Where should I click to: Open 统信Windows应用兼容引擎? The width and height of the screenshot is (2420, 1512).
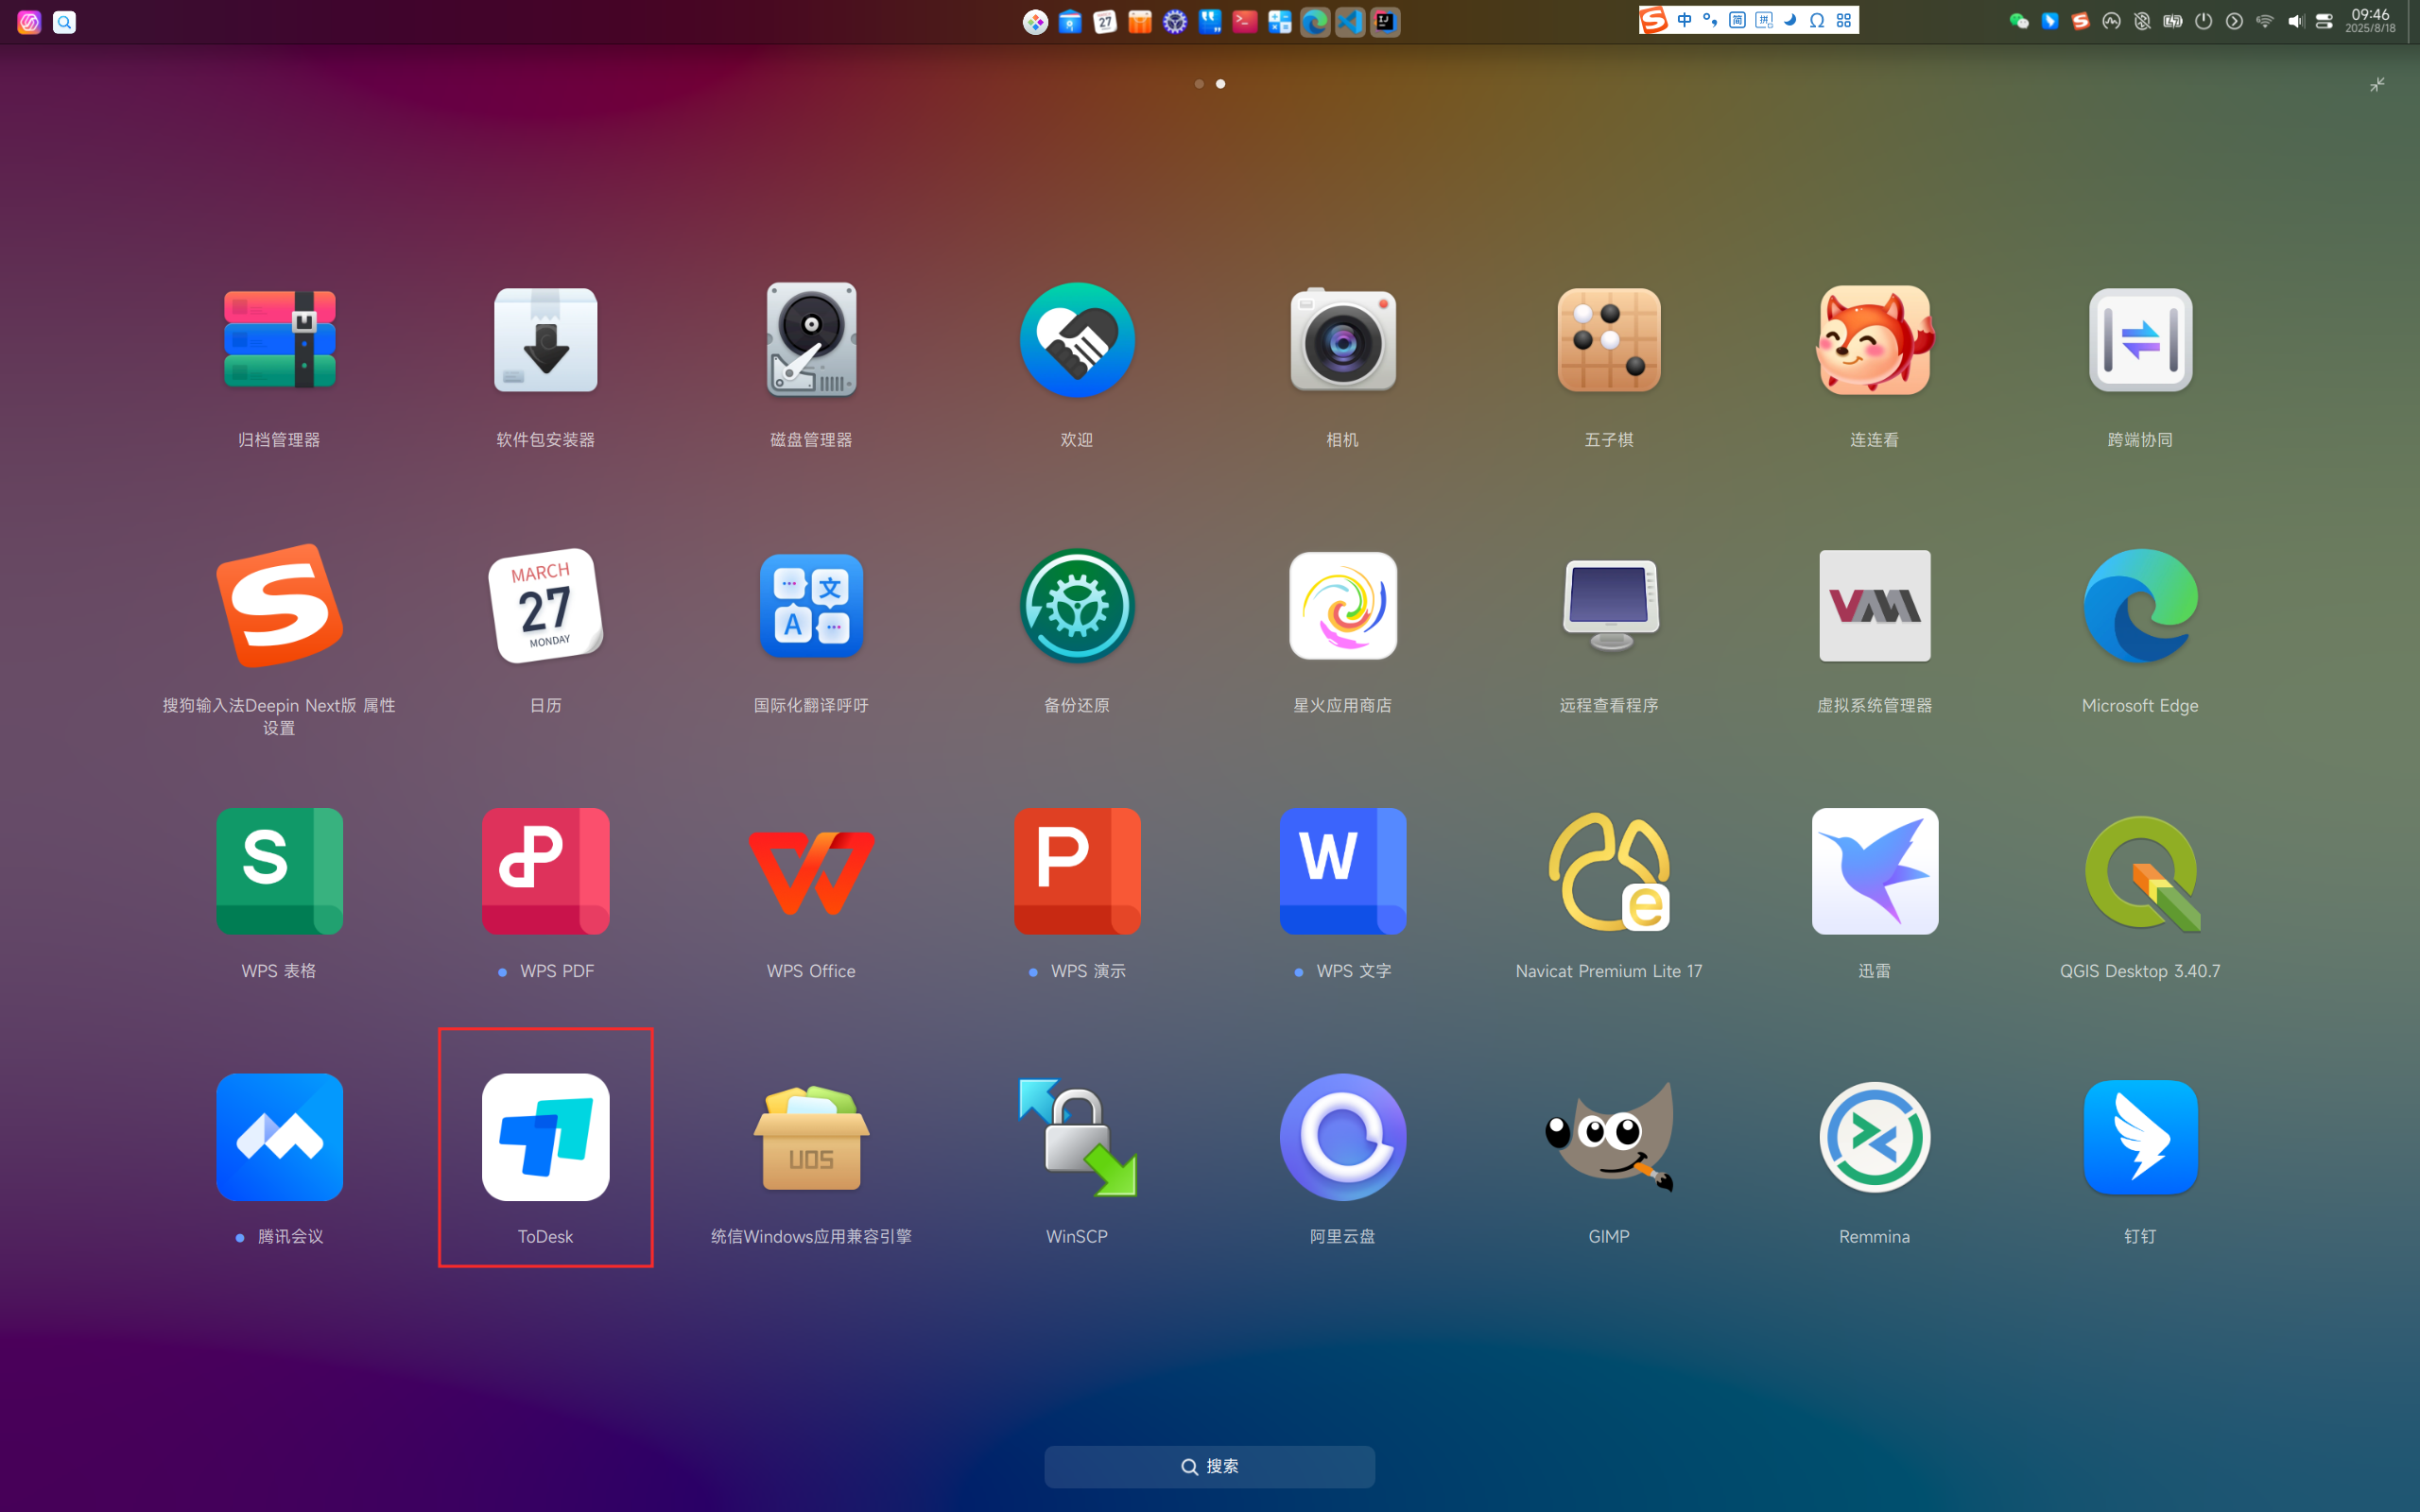[811, 1137]
